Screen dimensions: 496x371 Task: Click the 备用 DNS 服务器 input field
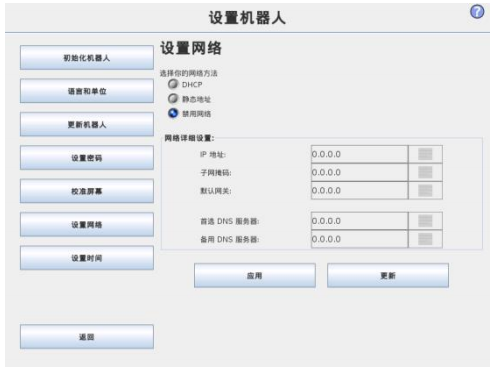359,239
